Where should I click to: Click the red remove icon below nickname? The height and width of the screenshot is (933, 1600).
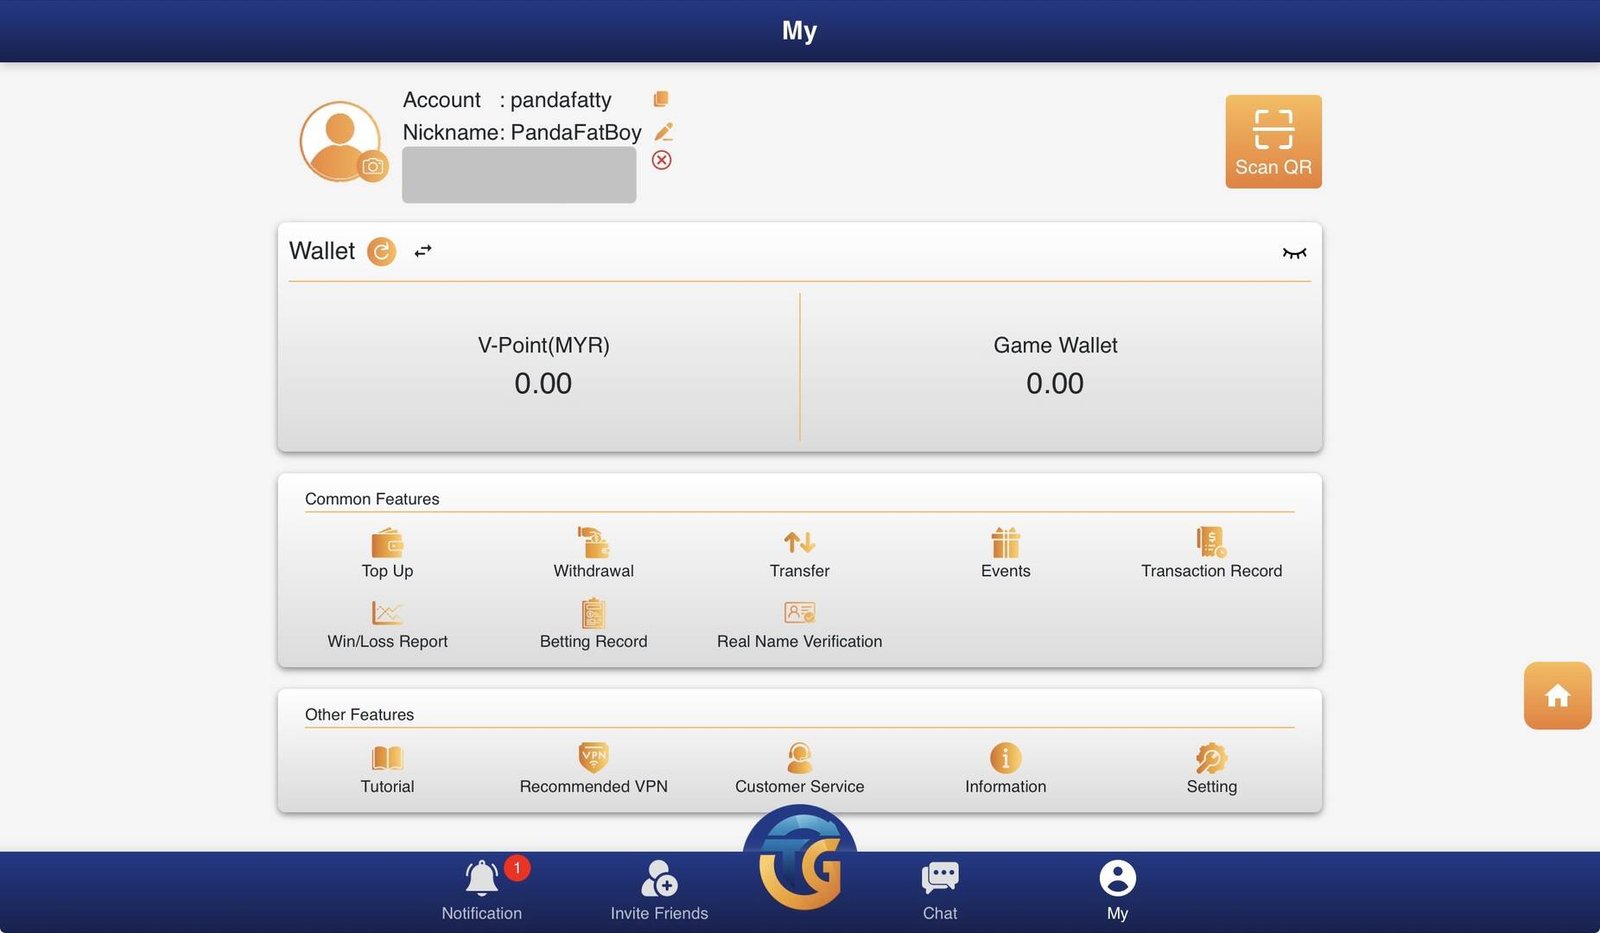point(661,160)
